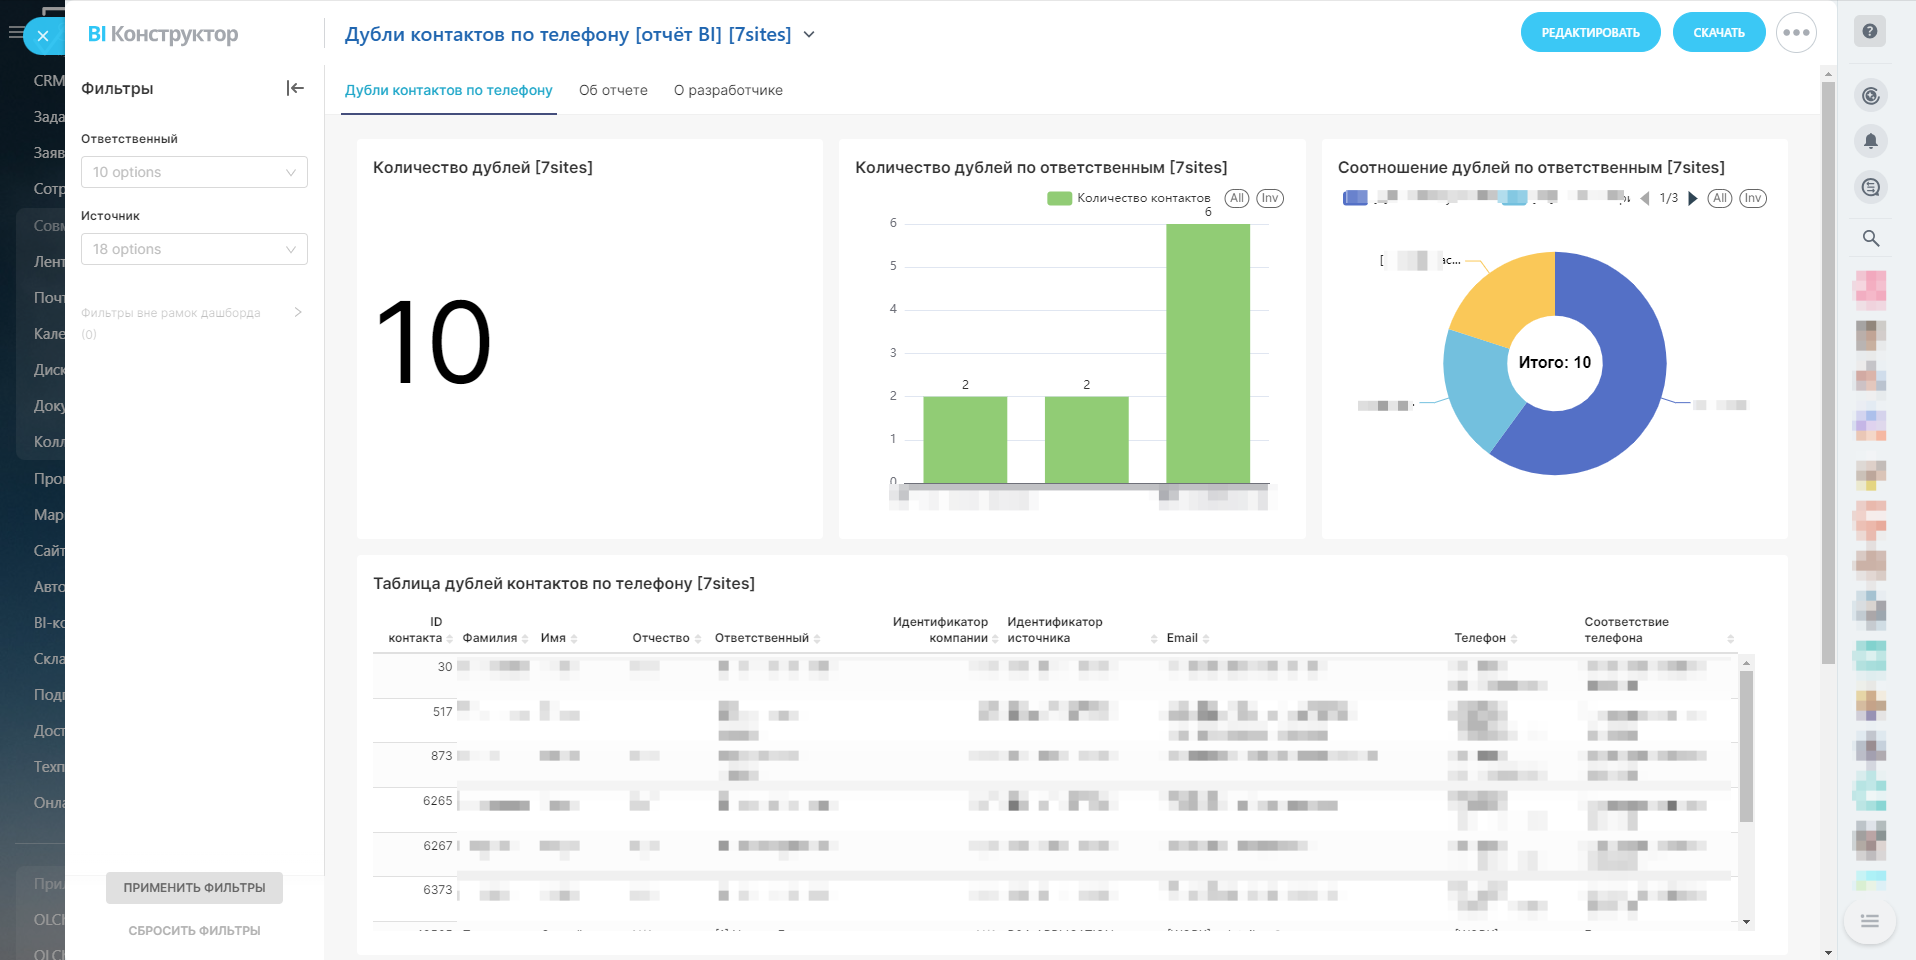The image size is (1916, 960).
Task: Open the notifications bell
Action: [1870, 141]
